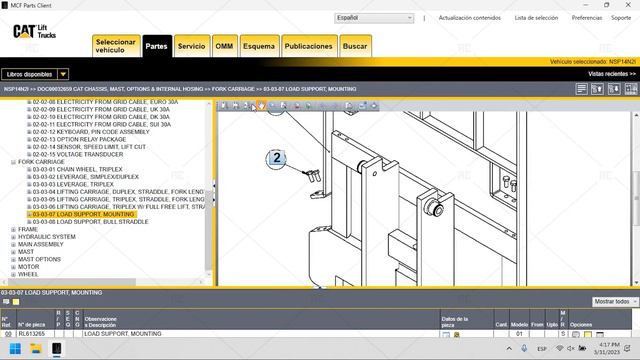Screen dimensions: 640x360
Task: Click the ESP language indicator in tray
Action: tap(542, 349)
